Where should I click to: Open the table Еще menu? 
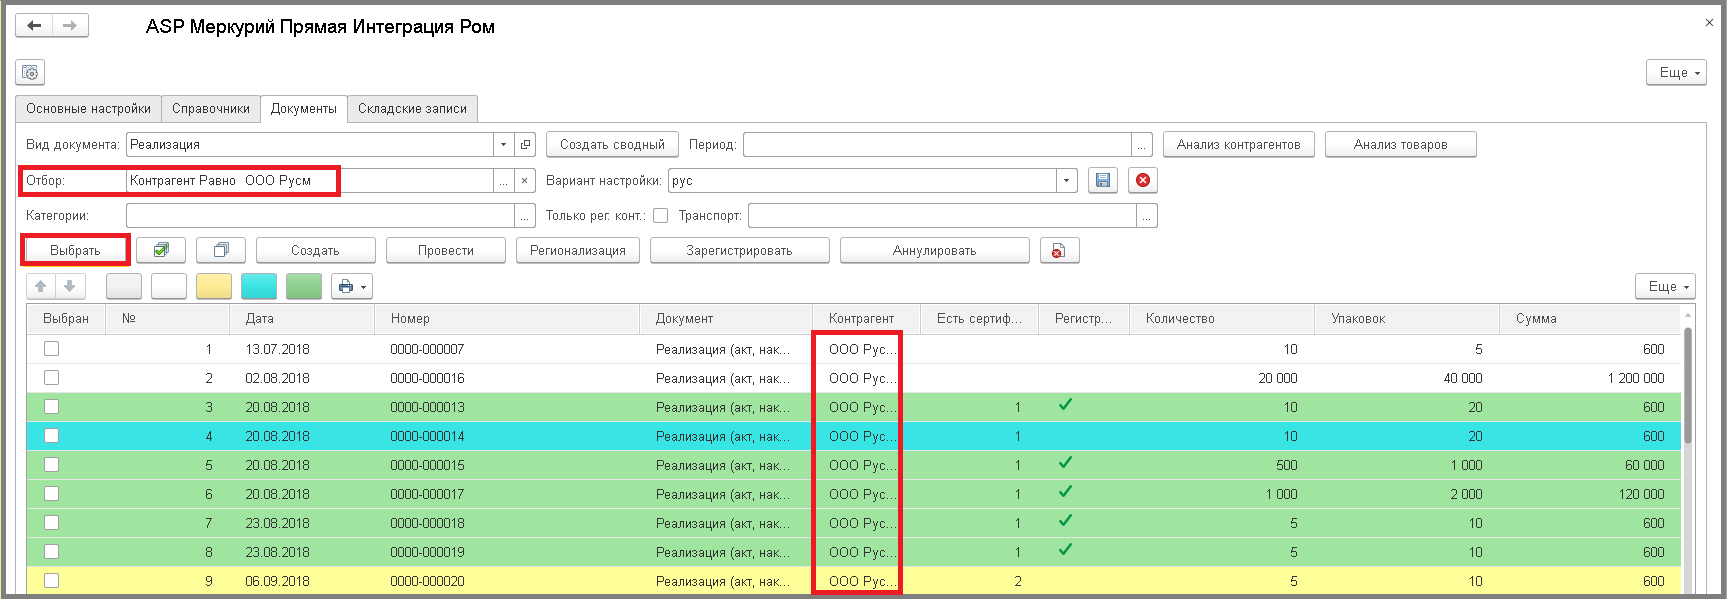(x=1666, y=287)
